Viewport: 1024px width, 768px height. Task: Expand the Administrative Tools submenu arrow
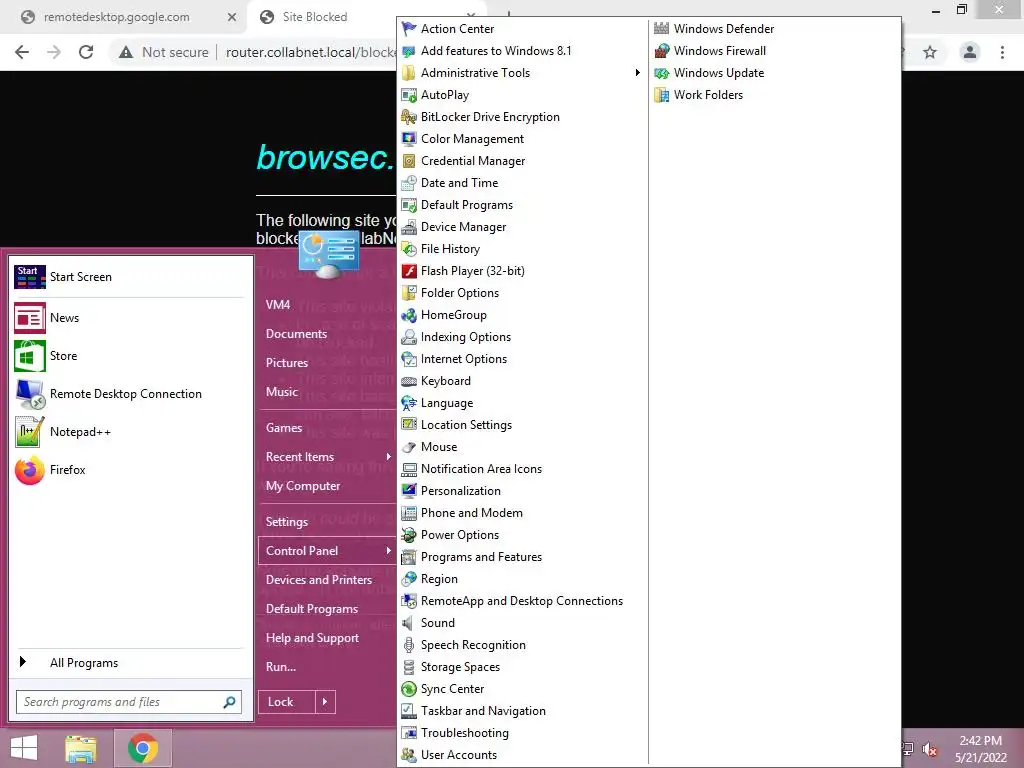tap(637, 72)
